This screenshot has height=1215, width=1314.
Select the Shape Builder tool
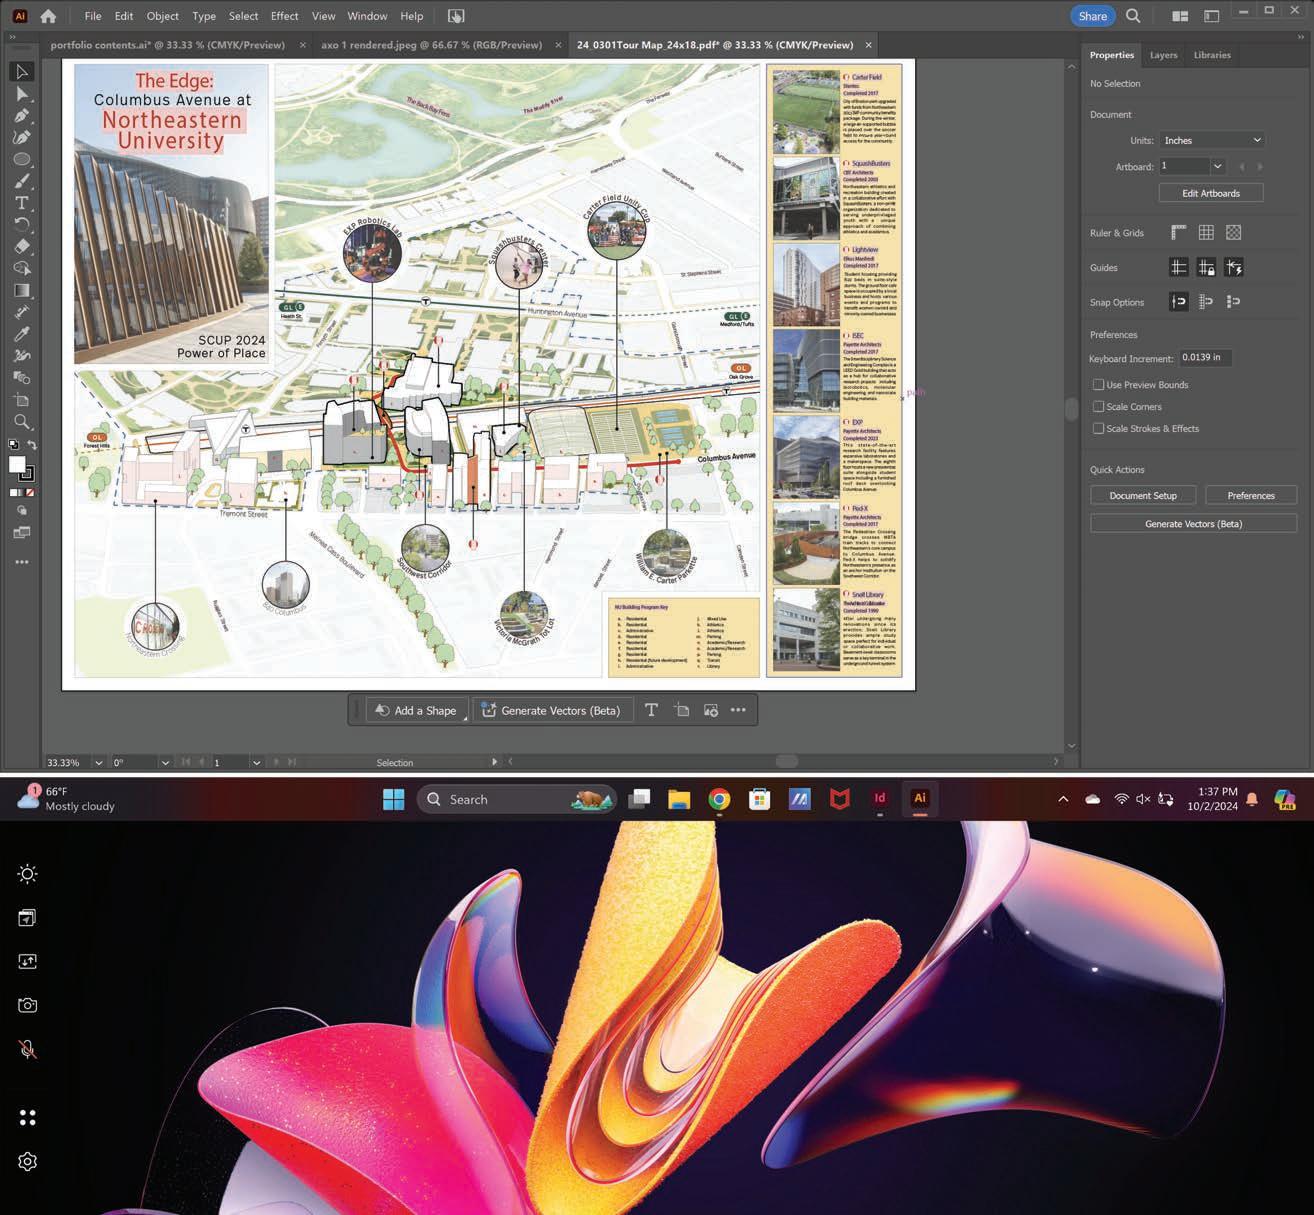[21, 268]
